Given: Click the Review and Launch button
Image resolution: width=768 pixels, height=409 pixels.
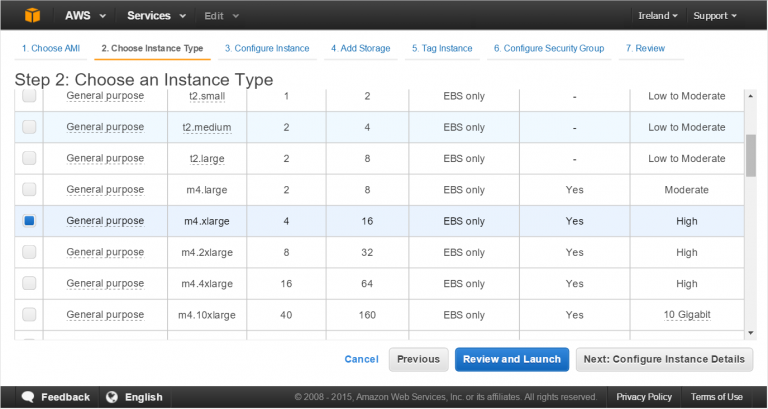Looking at the screenshot, I should click(x=512, y=360).
